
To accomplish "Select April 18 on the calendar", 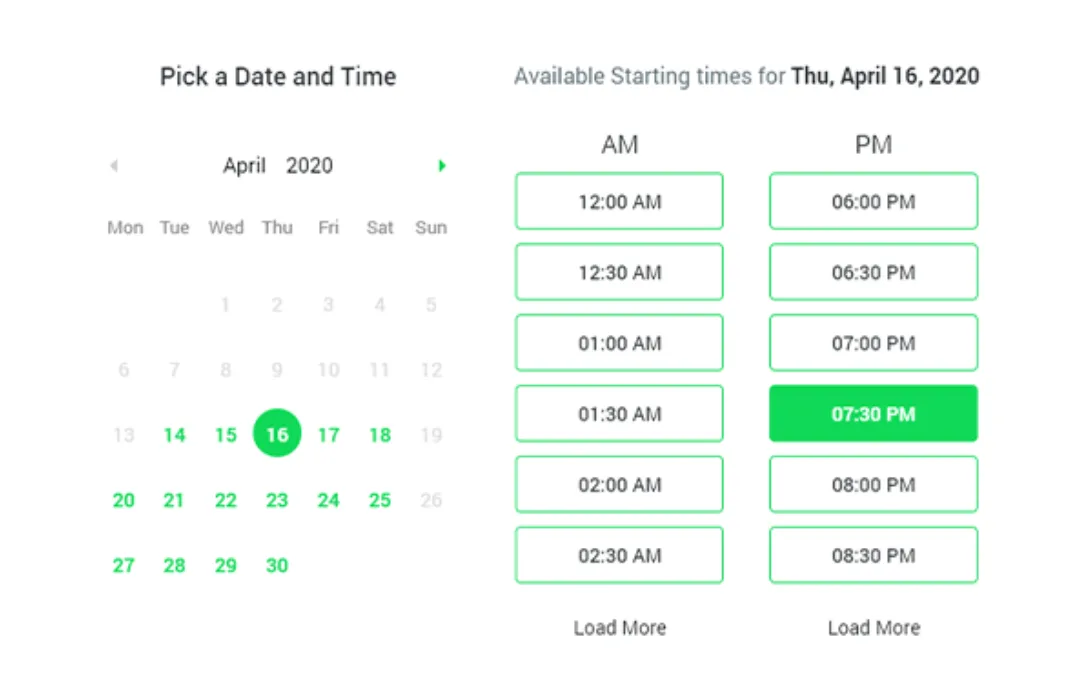I will pos(380,435).
